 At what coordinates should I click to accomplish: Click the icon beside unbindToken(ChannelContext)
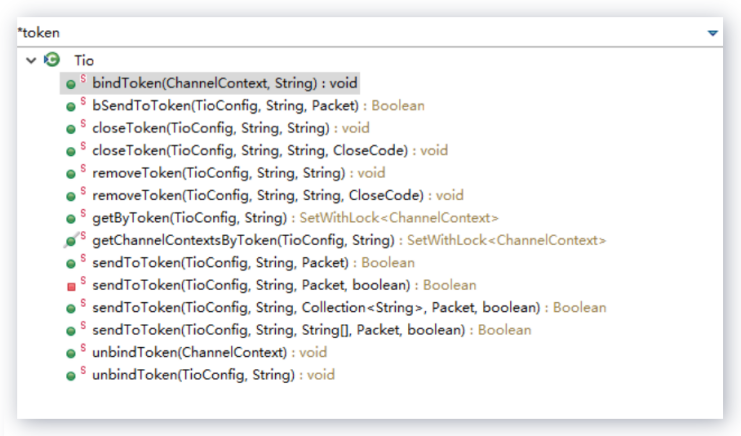[71, 353]
